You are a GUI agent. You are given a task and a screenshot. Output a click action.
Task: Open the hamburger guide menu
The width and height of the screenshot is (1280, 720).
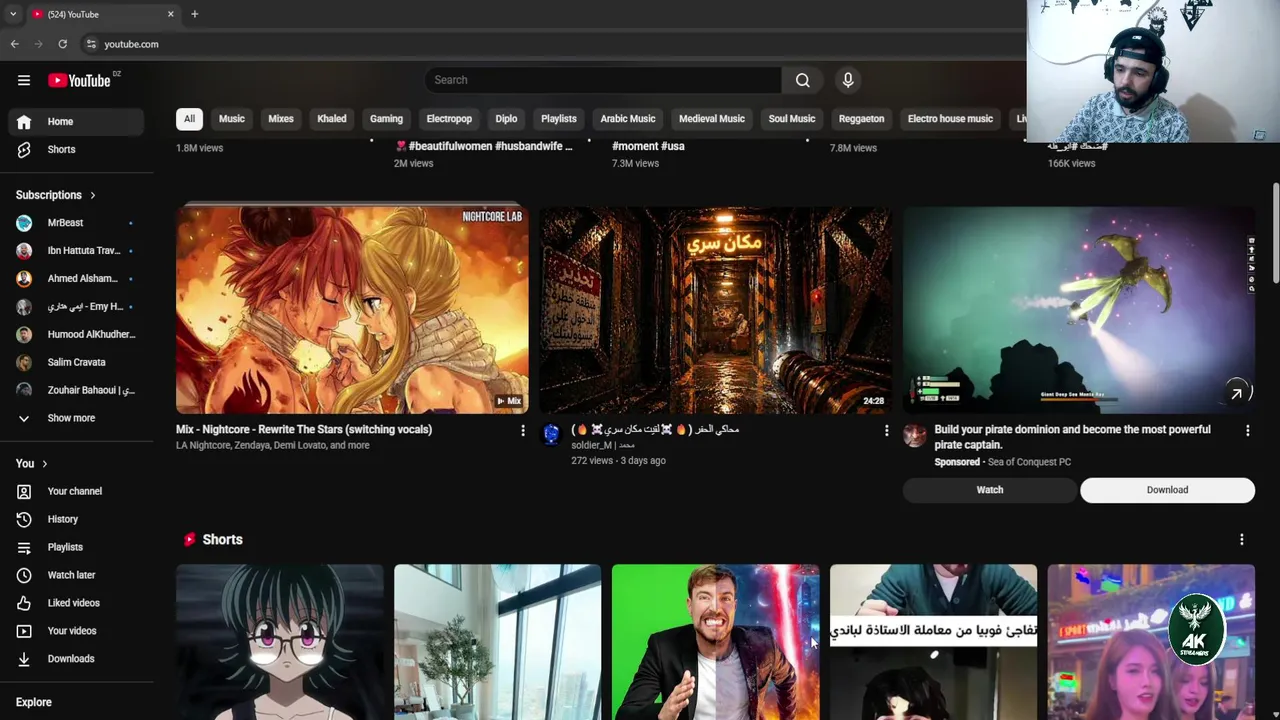coord(24,80)
